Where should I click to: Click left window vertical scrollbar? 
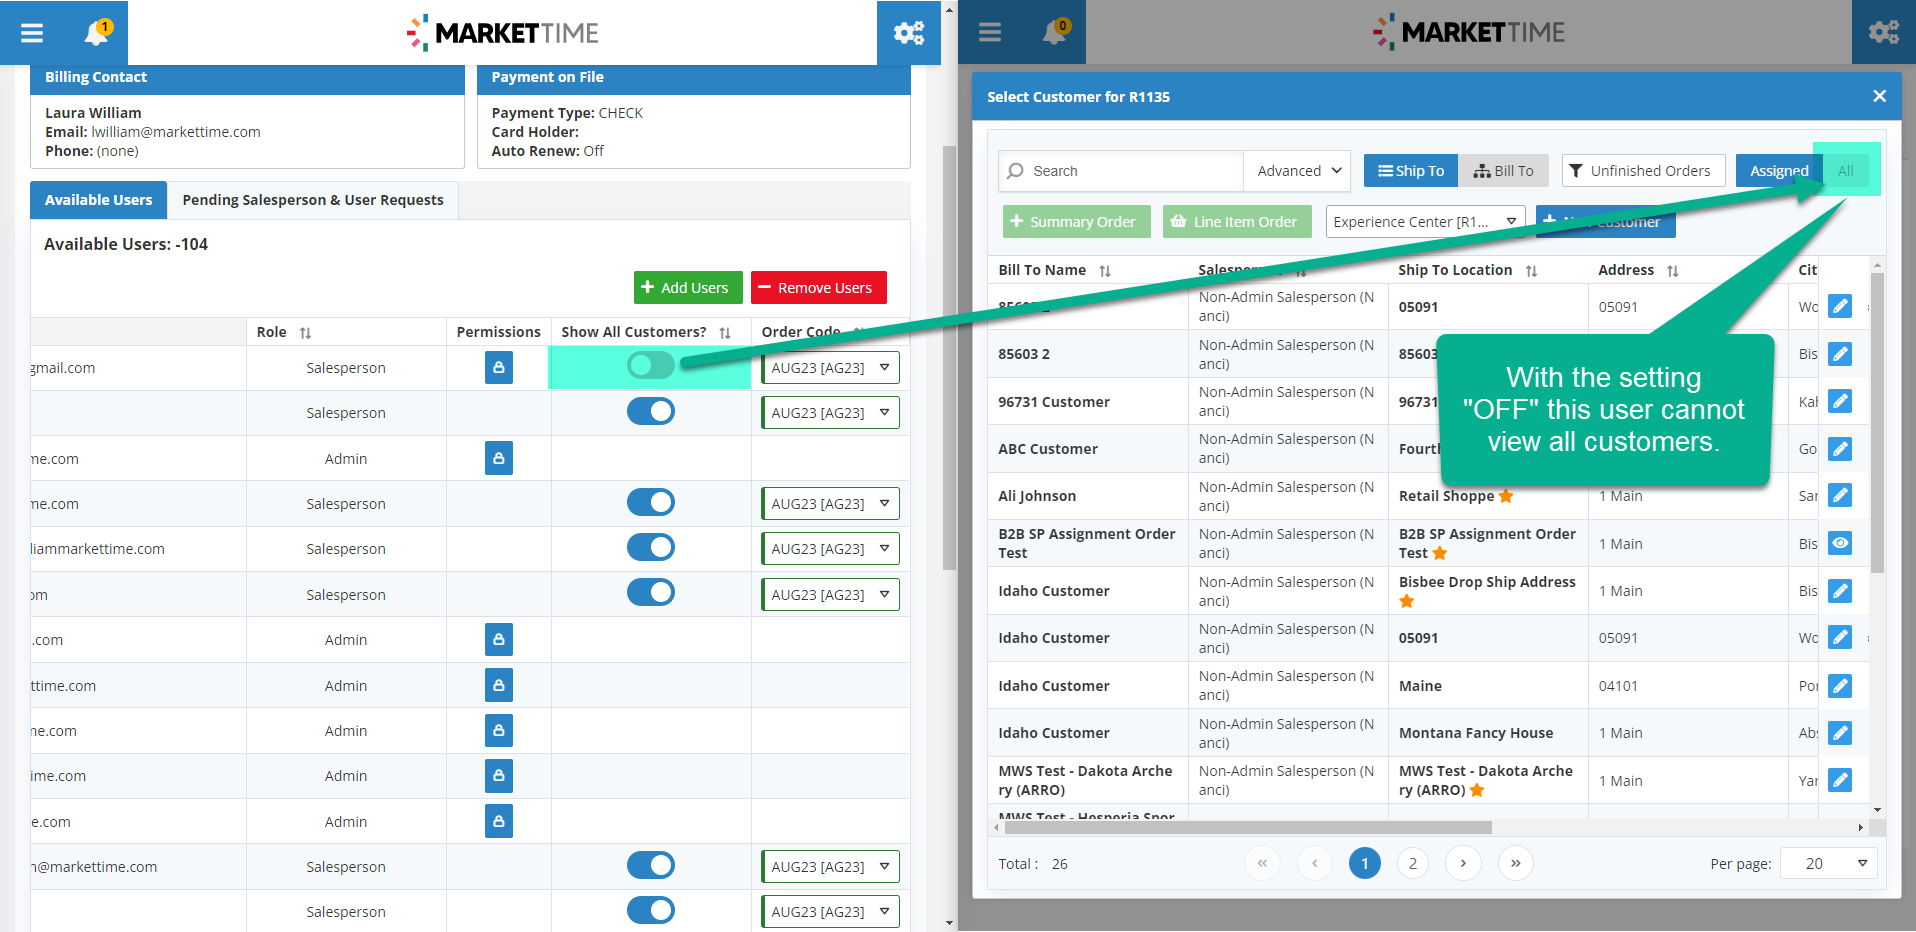(949, 358)
